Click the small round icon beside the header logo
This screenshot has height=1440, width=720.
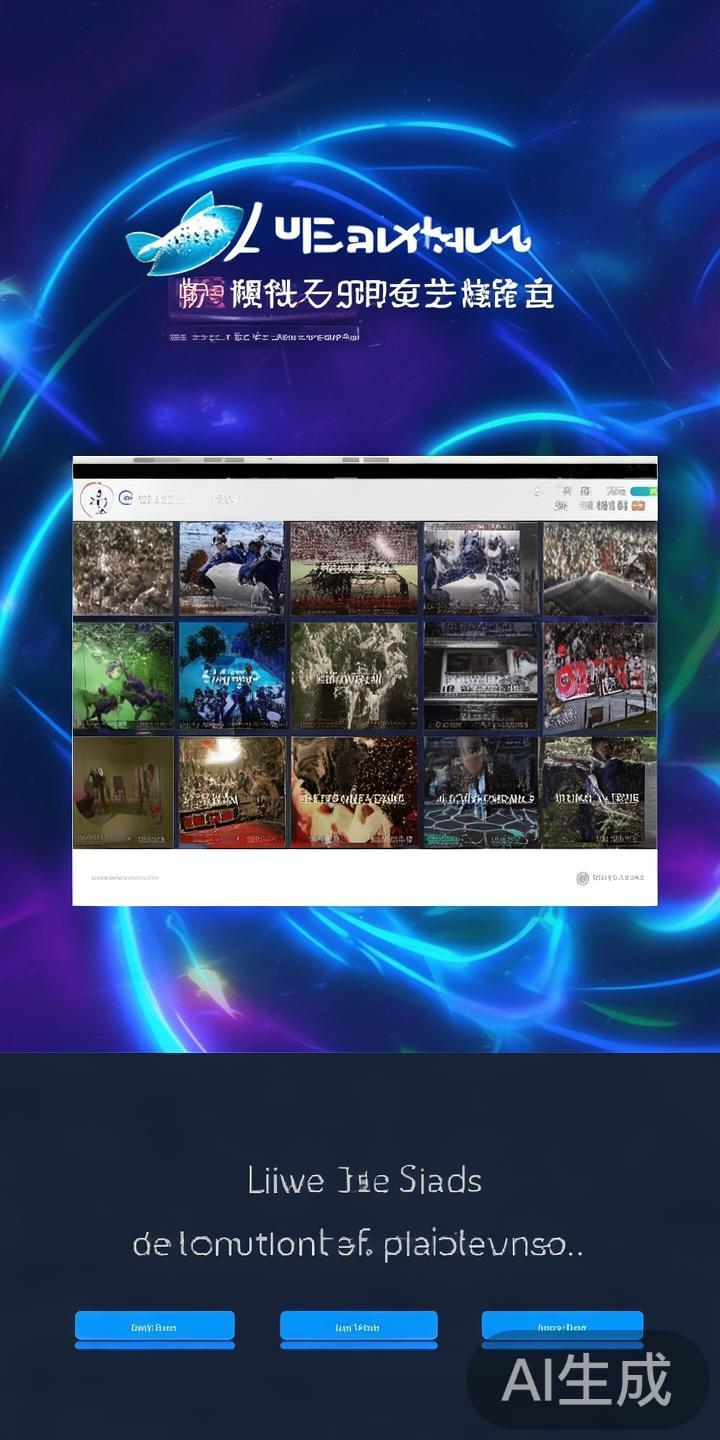[x=125, y=498]
